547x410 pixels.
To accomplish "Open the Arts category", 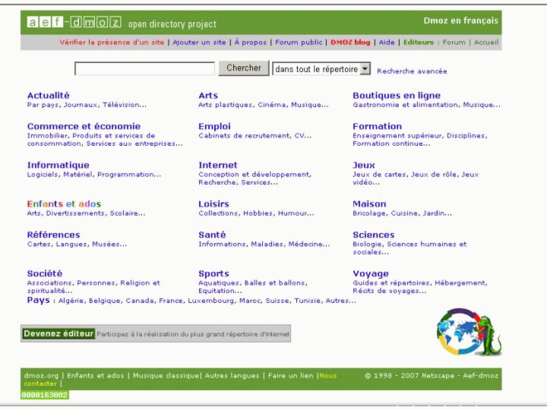I will tap(208, 95).
